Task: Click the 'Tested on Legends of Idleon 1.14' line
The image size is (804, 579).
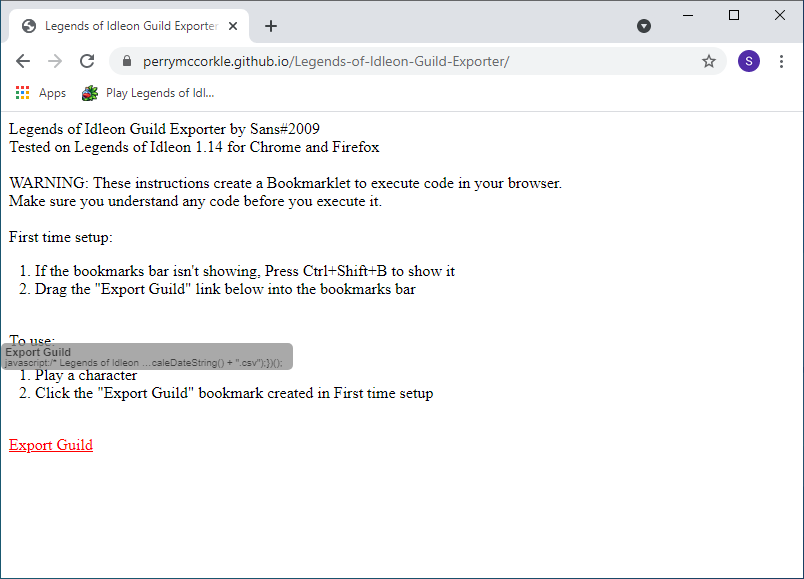Action: [194, 147]
